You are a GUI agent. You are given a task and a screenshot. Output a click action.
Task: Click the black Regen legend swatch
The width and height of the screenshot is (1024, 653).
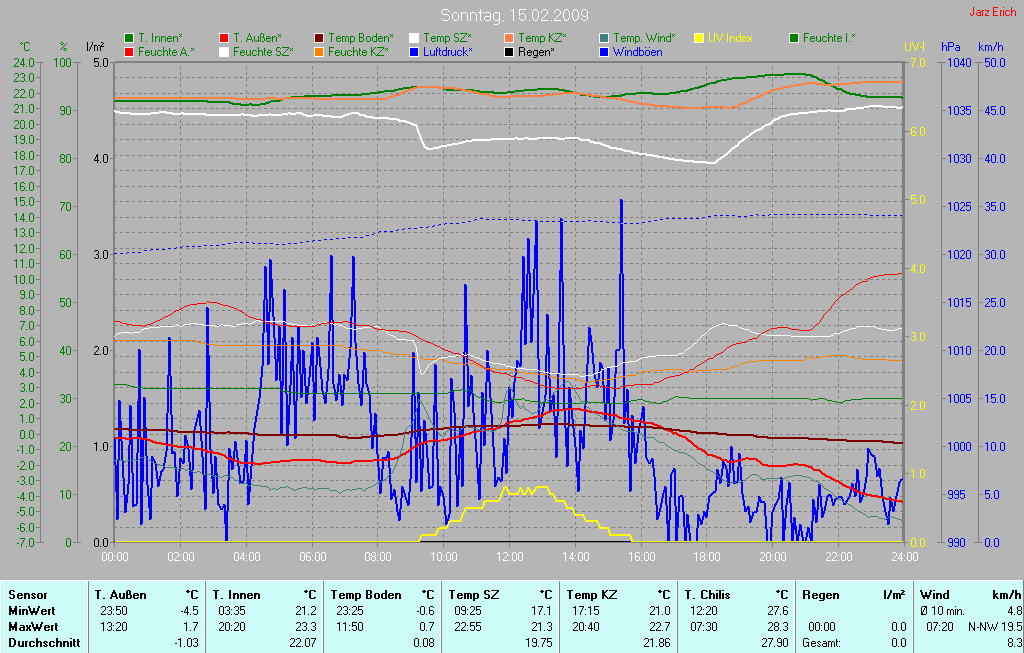click(x=509, y=52)
